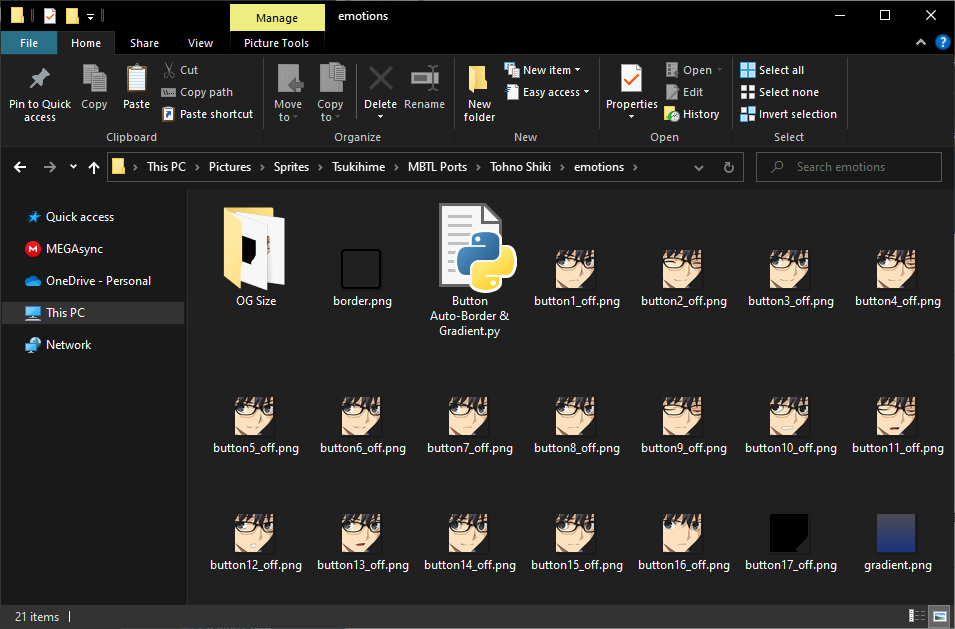Image resolution: width=955 pixels, height=629 pixels.
Task: Click Edit in Open group
Action: (x=685, y=92)
